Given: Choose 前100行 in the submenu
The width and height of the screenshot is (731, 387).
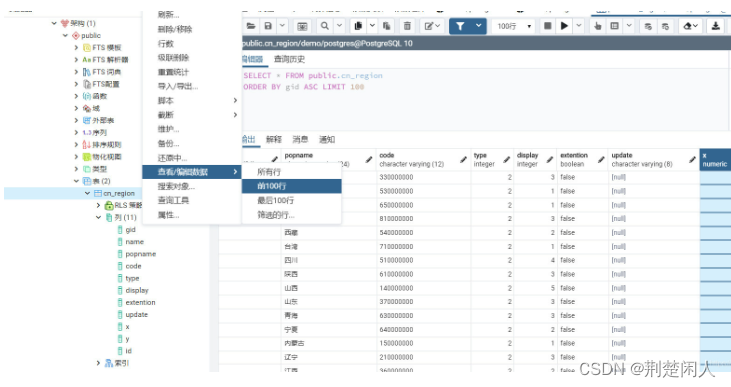Looking at the screenshot, I should (292, 186).
